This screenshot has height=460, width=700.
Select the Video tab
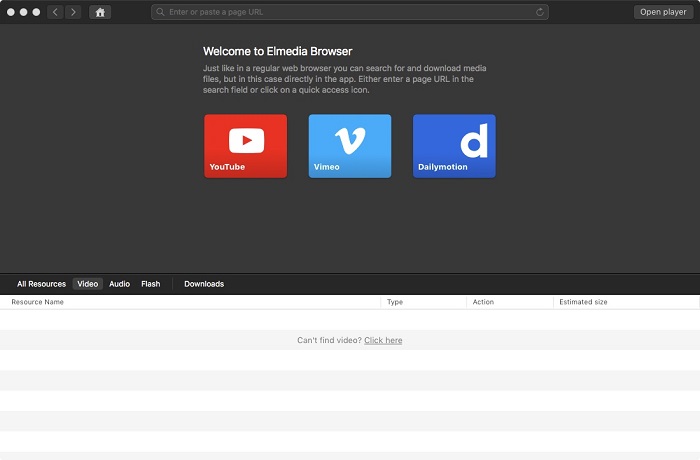88,284
